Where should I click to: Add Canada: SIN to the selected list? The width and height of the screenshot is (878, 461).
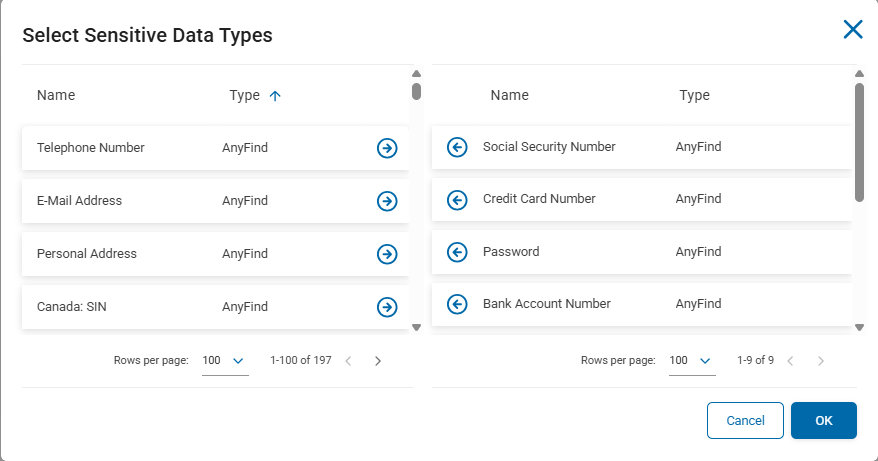coord(387,307)
